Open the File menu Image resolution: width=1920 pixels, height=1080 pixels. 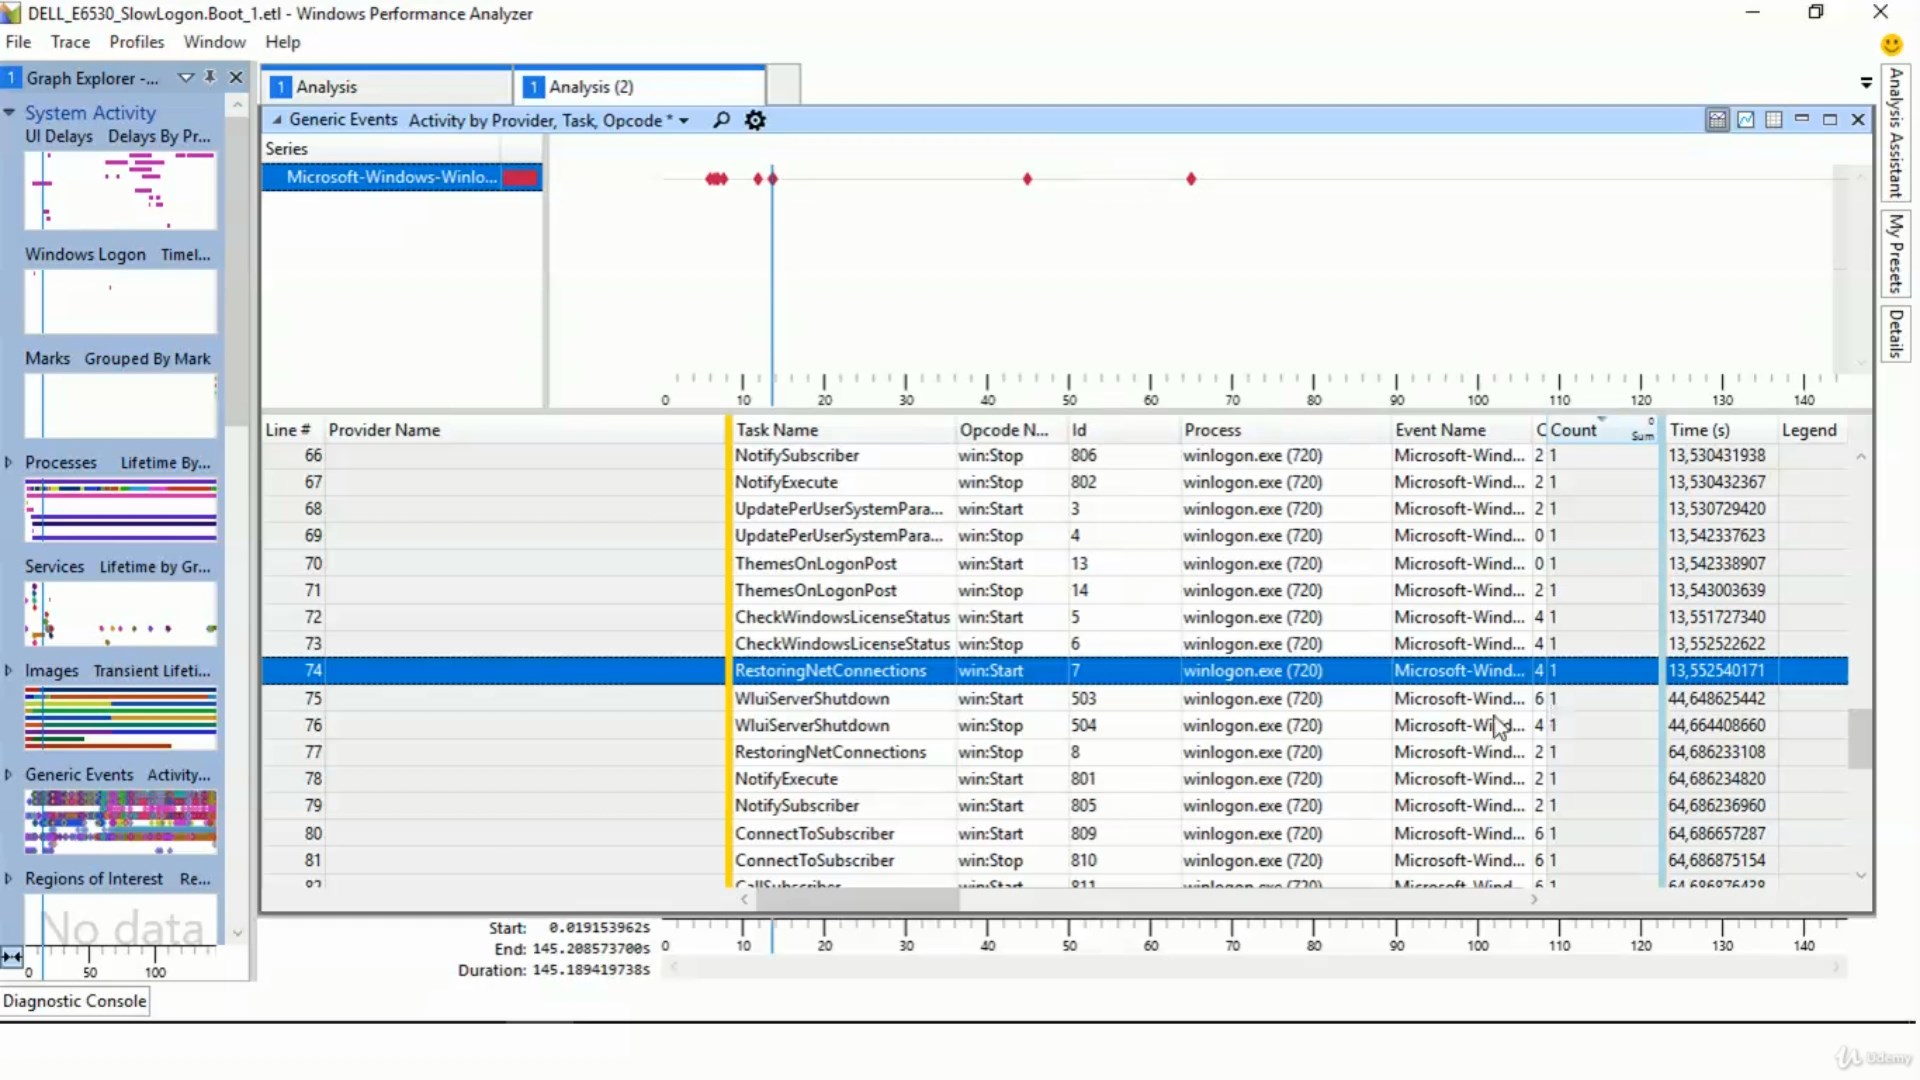(18, 42)
